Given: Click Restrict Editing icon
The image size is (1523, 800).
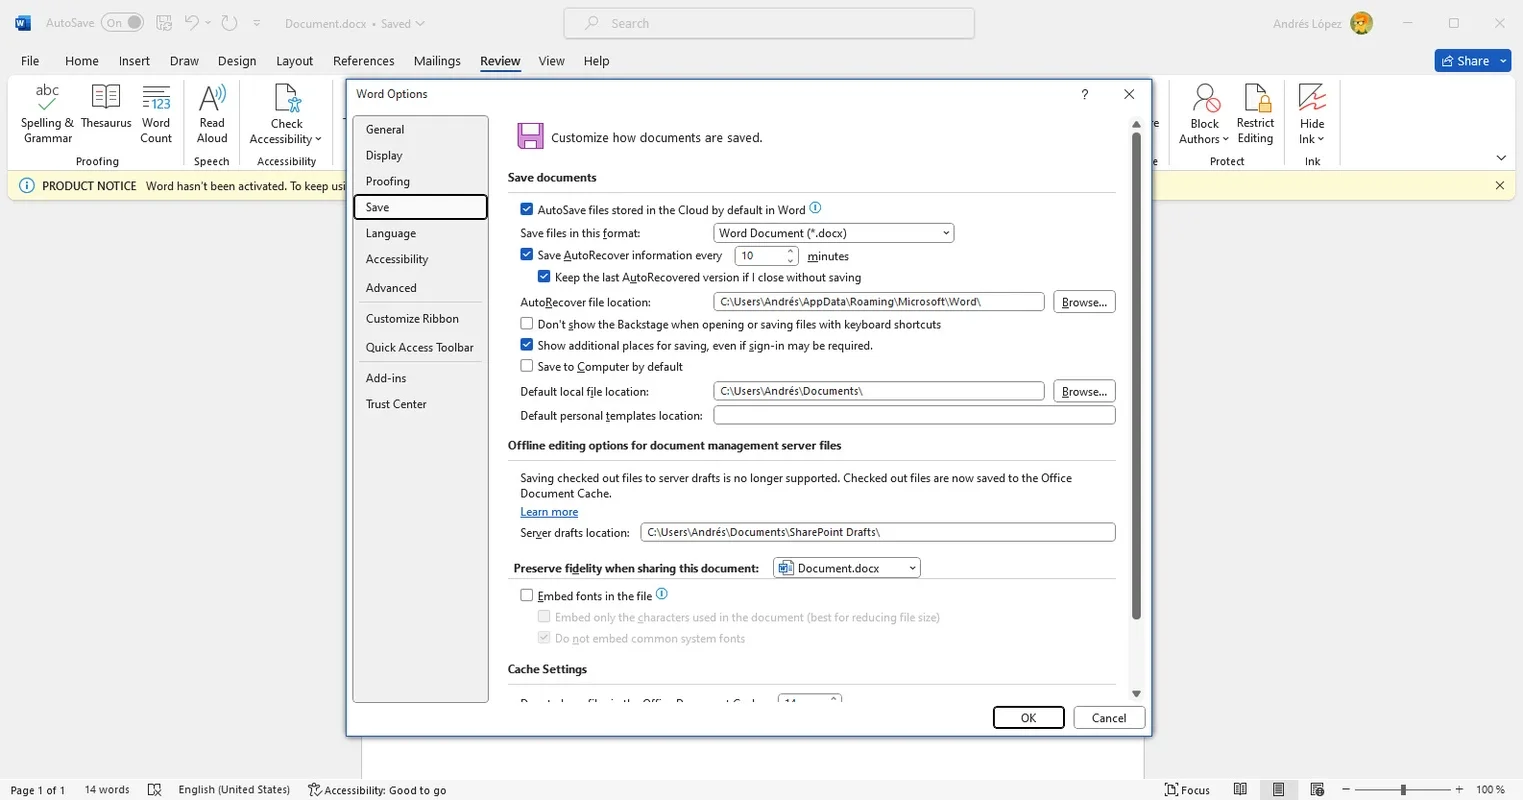Looking at the screenshot, I should tap(1255, 98).
